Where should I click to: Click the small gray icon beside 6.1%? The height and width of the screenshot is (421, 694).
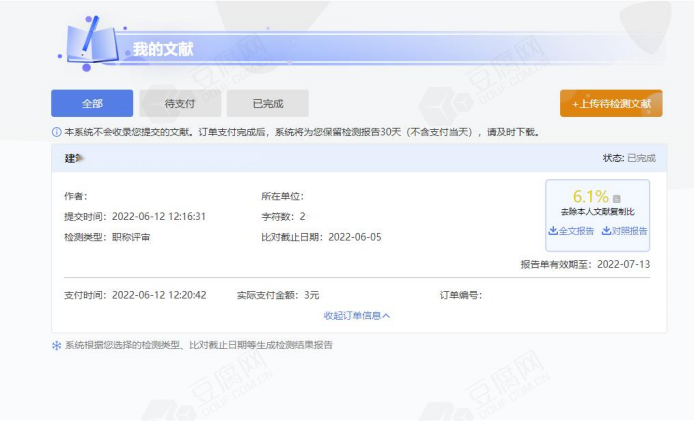pyautogui.click(x=616, y=198)
